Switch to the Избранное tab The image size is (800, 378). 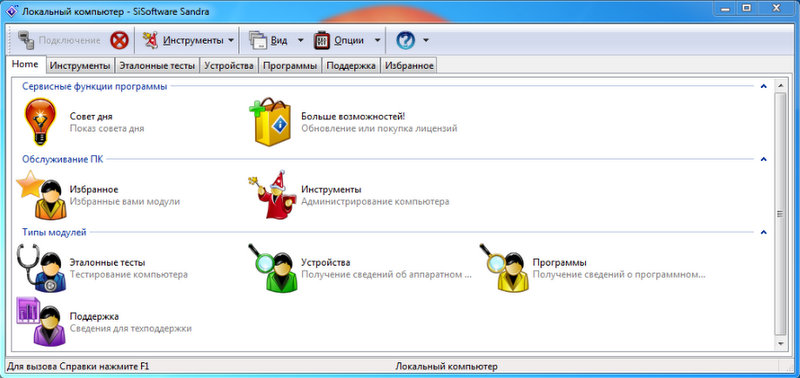(409, 66)
